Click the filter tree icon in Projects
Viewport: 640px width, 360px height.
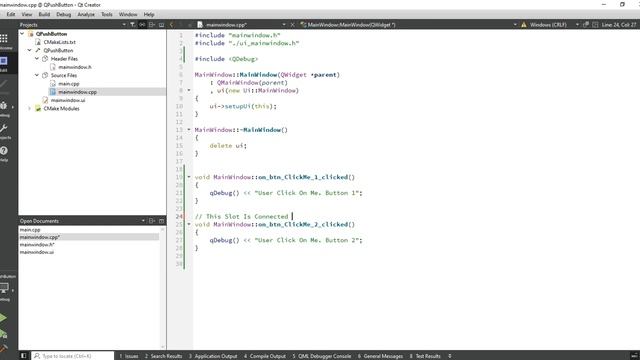(x=132, y=25)
